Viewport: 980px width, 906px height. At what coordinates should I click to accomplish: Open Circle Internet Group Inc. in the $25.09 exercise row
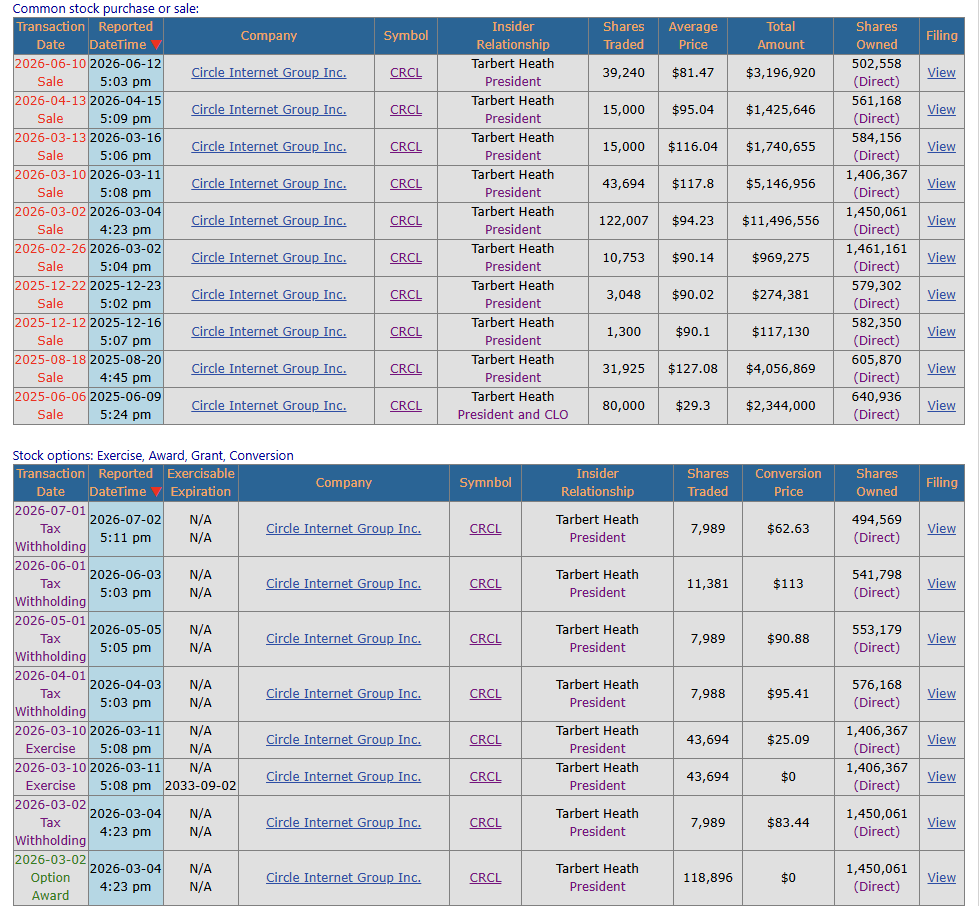(343, 739)
